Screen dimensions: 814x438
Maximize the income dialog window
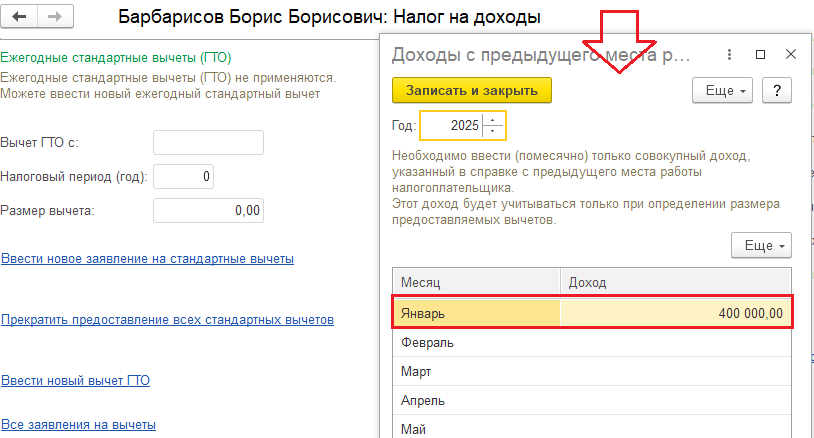pyautogui.click(x=761, y=54)
